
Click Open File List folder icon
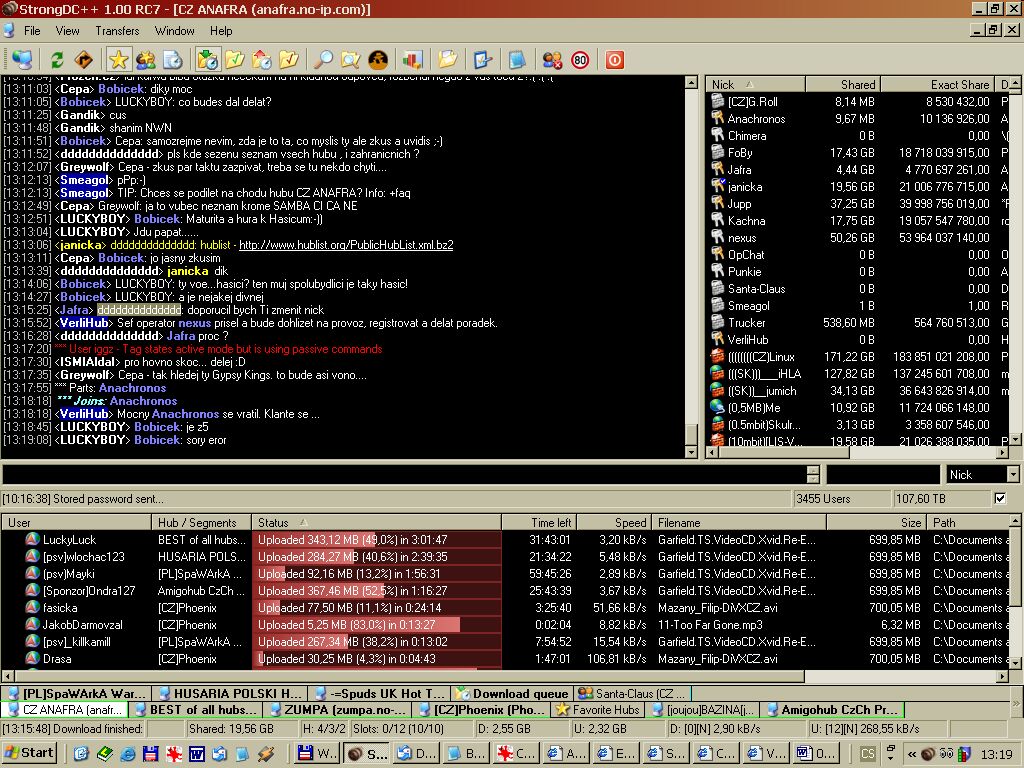pos(447,60)
